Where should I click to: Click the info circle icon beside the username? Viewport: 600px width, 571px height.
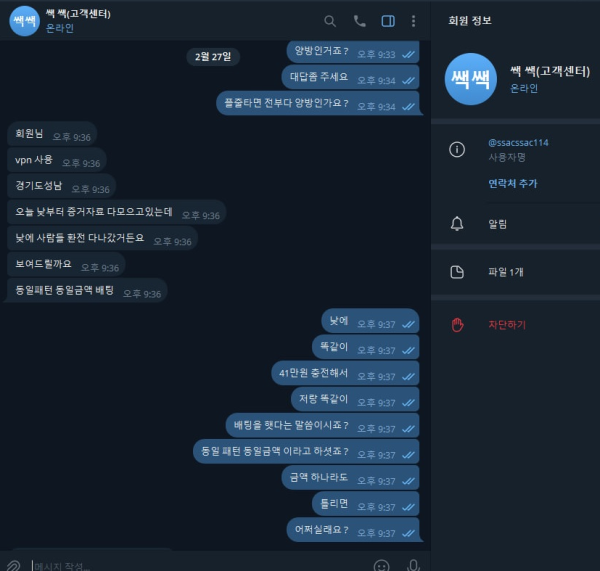457,149
